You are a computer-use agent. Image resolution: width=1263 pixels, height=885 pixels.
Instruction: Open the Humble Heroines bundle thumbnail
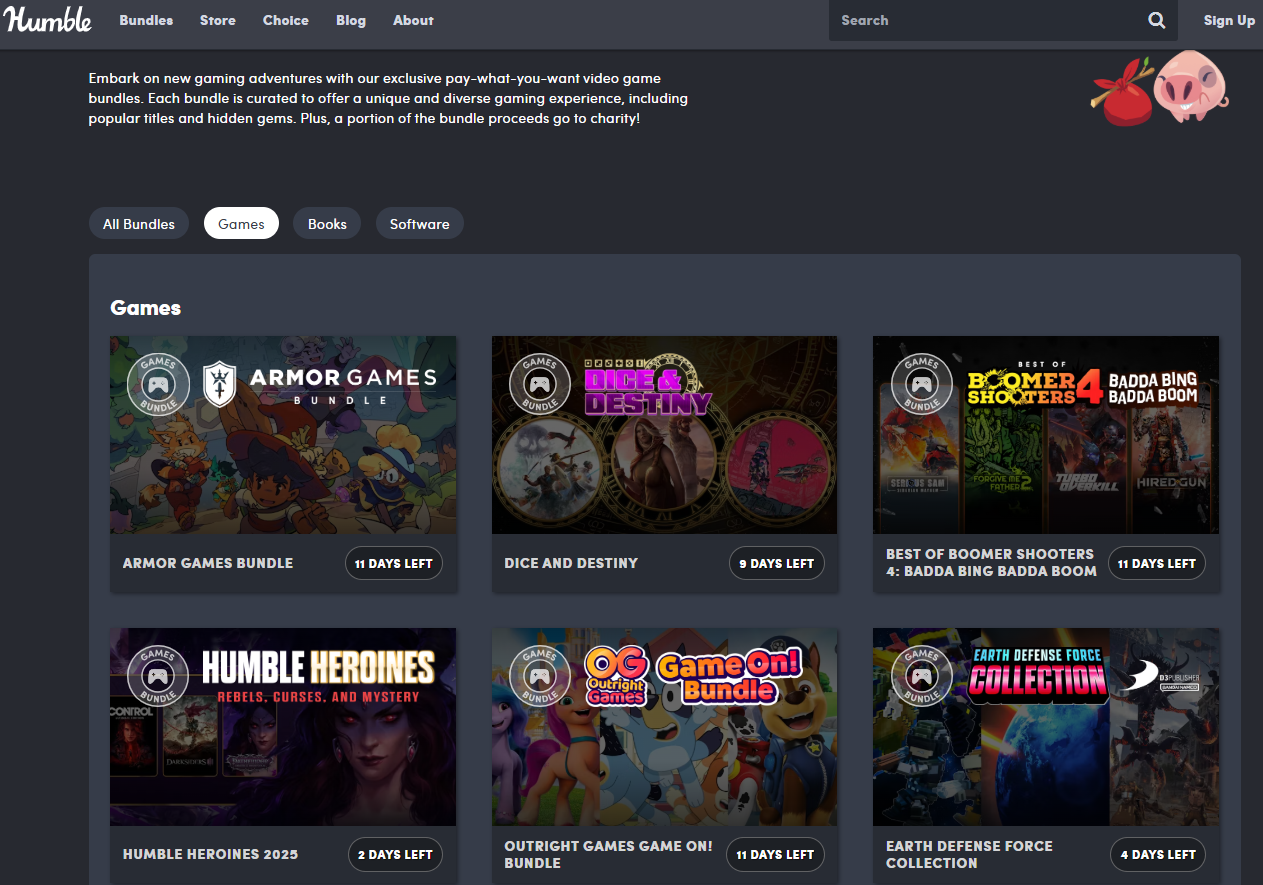coord(283,727)
